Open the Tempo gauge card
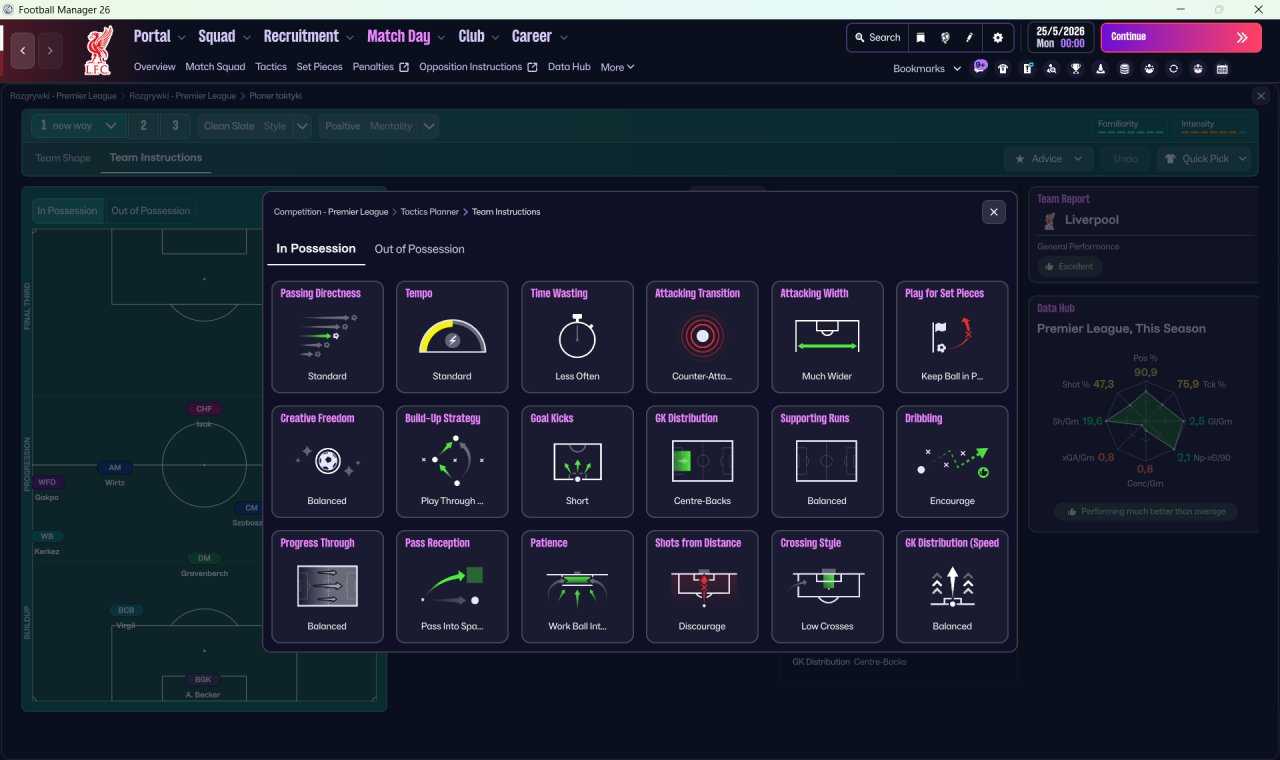This screenshot has height=760, width=1280. (452, 337)
